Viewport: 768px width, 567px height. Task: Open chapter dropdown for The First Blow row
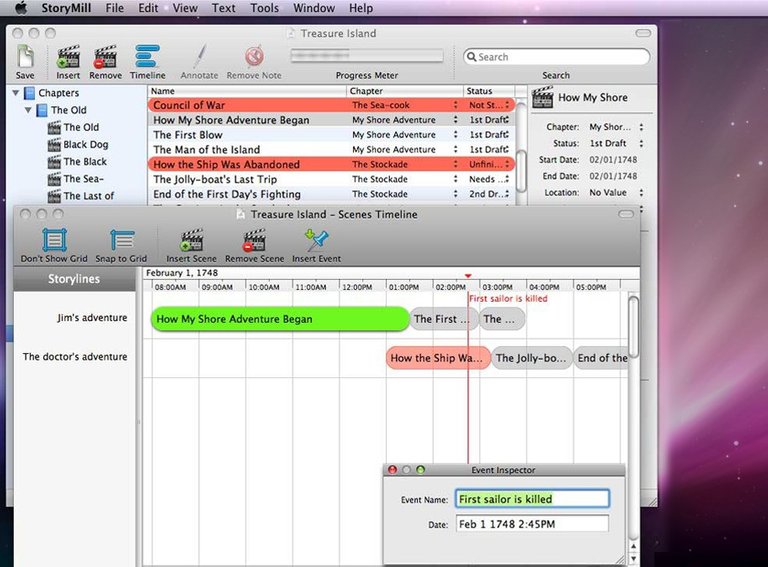point(456,135)
